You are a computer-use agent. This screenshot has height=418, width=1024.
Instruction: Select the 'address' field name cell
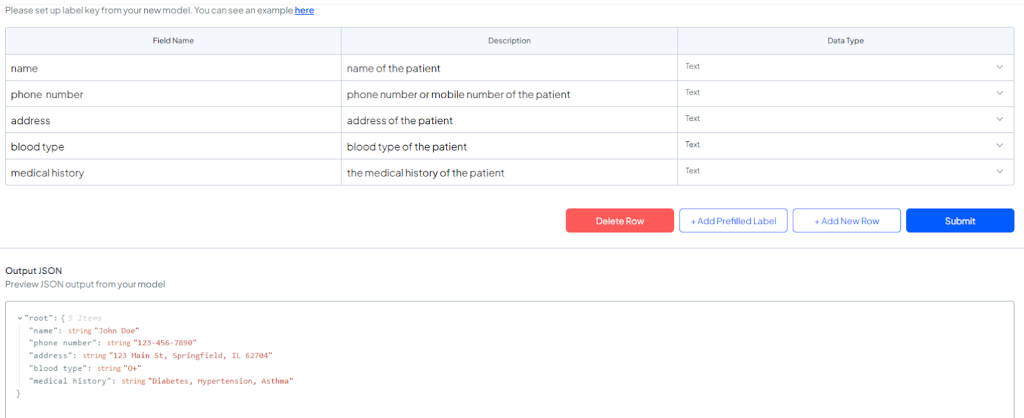point(173,120)
